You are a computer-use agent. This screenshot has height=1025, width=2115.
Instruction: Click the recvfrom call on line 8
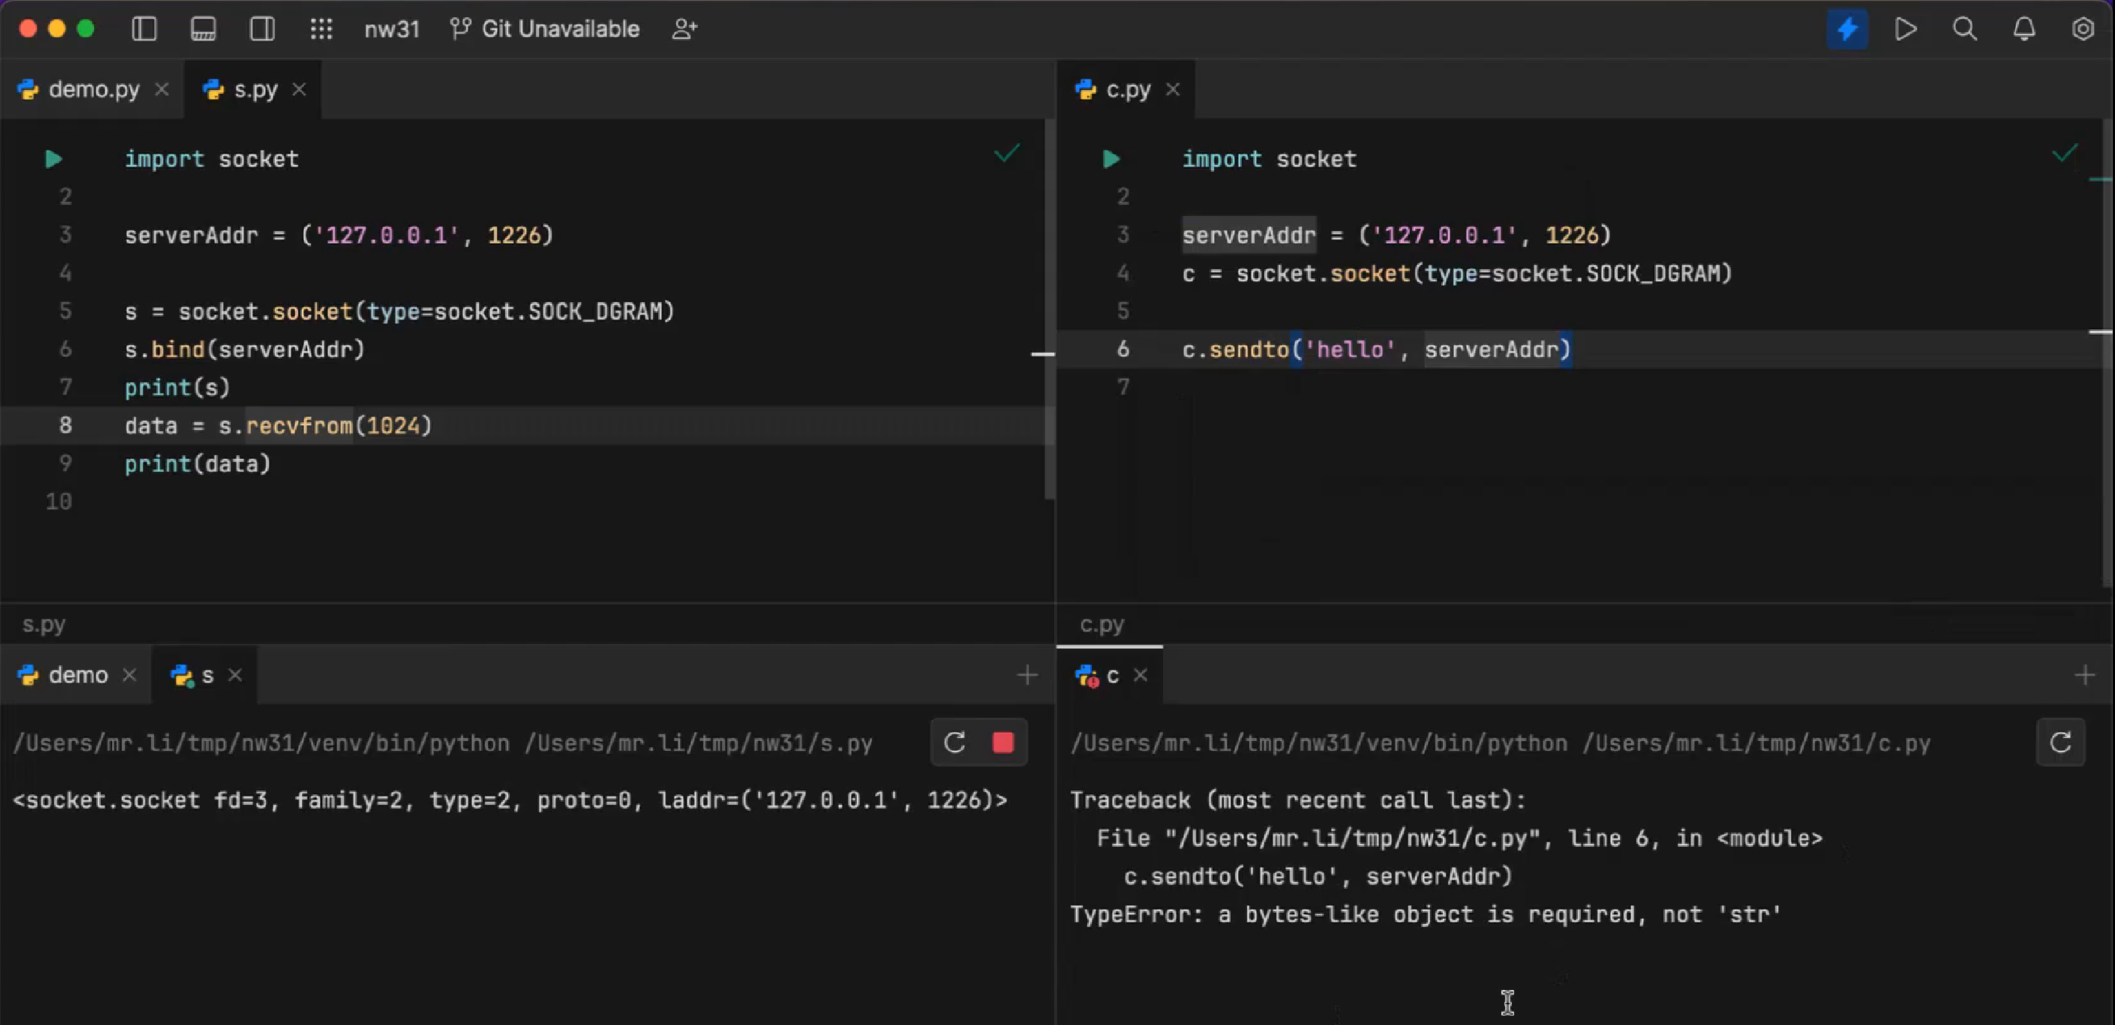click(x=300, y=426)
